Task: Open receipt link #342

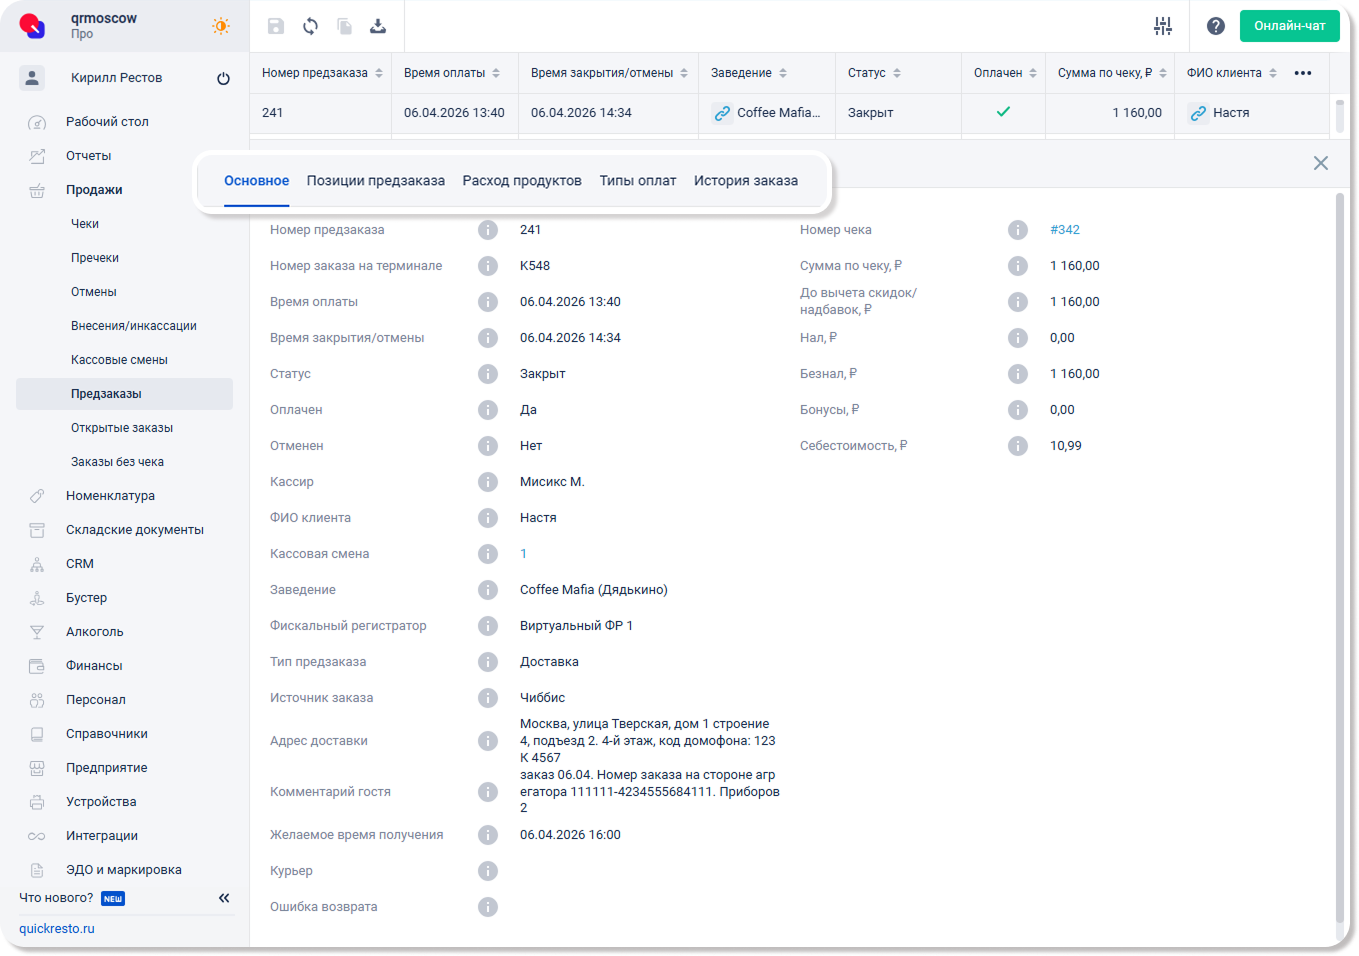Action: pyautogui.click(x=1064, y=230)
